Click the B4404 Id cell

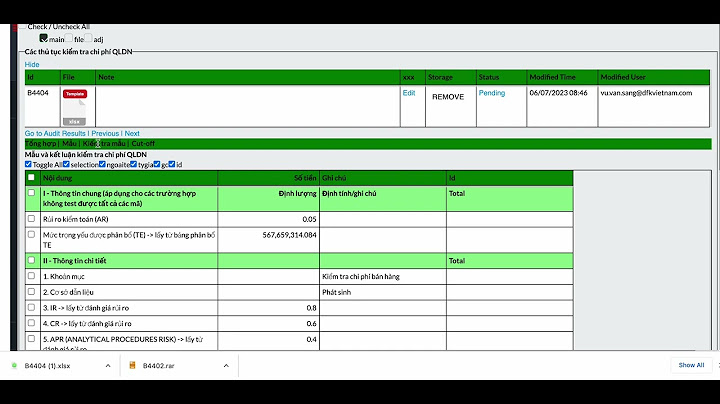pyautogui.click(x=43, y=106)
